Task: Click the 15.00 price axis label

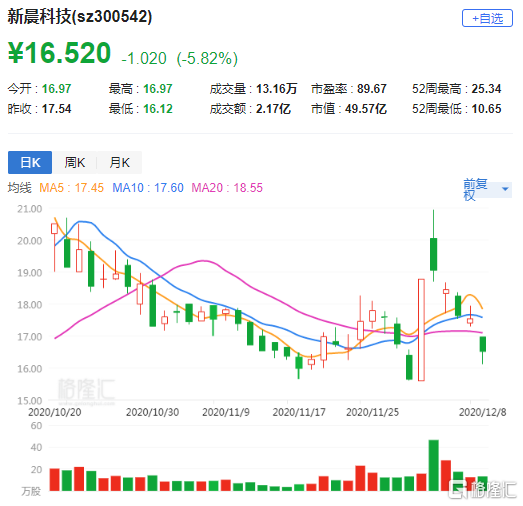Action: coord(30,401)
